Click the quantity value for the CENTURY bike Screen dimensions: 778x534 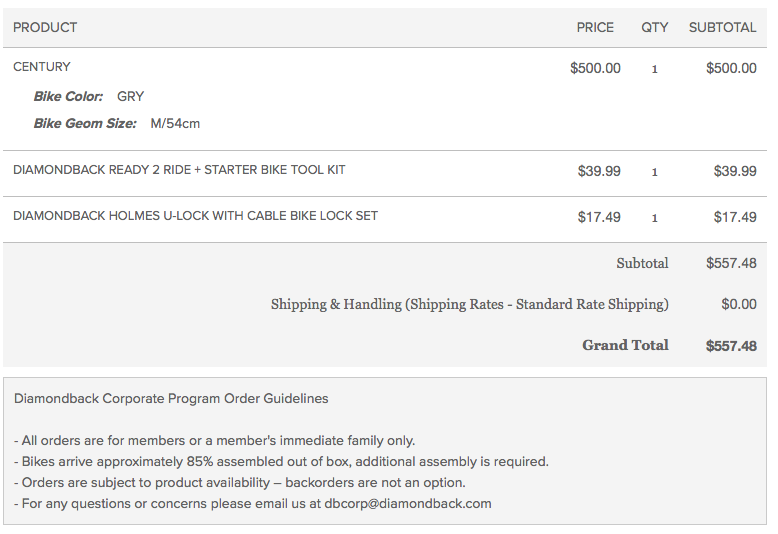(655, 69)
